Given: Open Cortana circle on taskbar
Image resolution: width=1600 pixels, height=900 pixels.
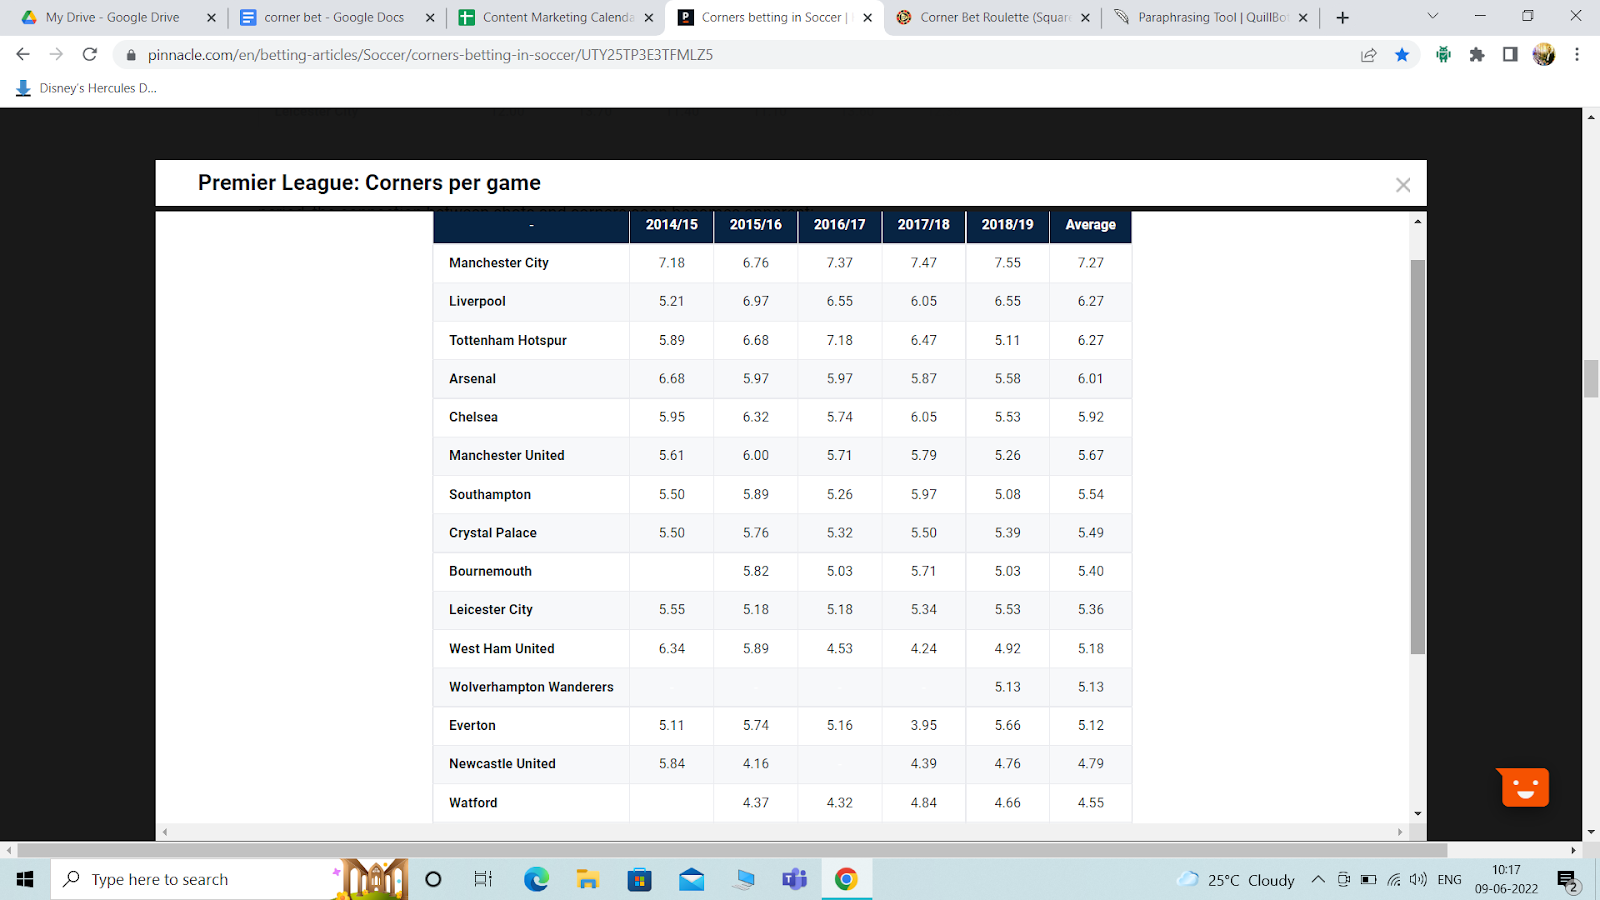Looking at the screenshot, I should [433, 879].
